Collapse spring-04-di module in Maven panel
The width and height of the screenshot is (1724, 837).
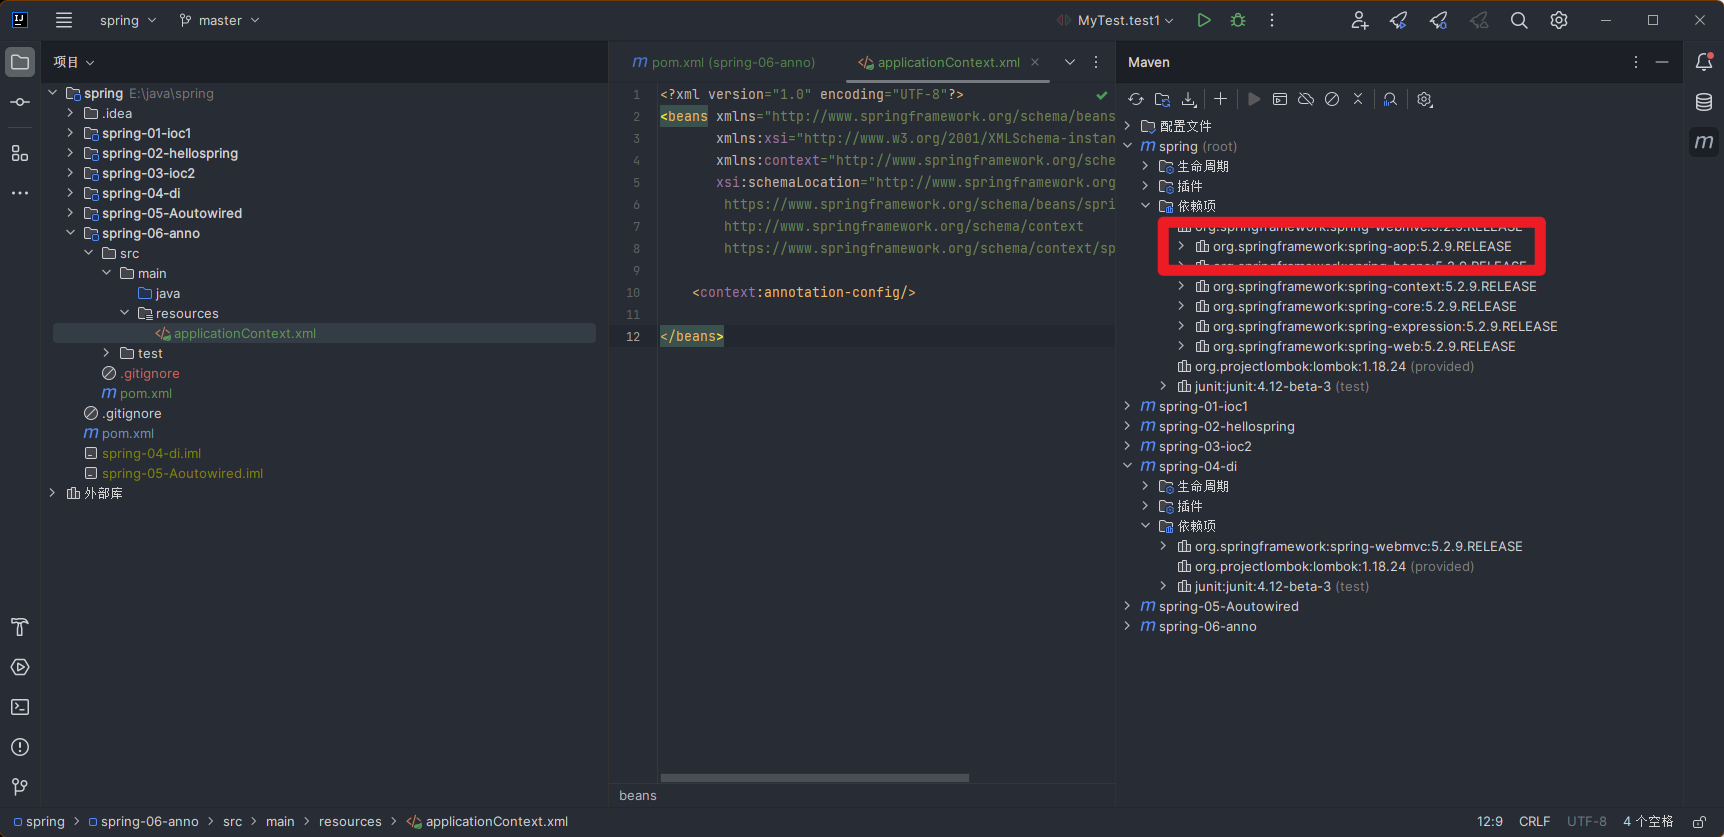point(1127,466)
